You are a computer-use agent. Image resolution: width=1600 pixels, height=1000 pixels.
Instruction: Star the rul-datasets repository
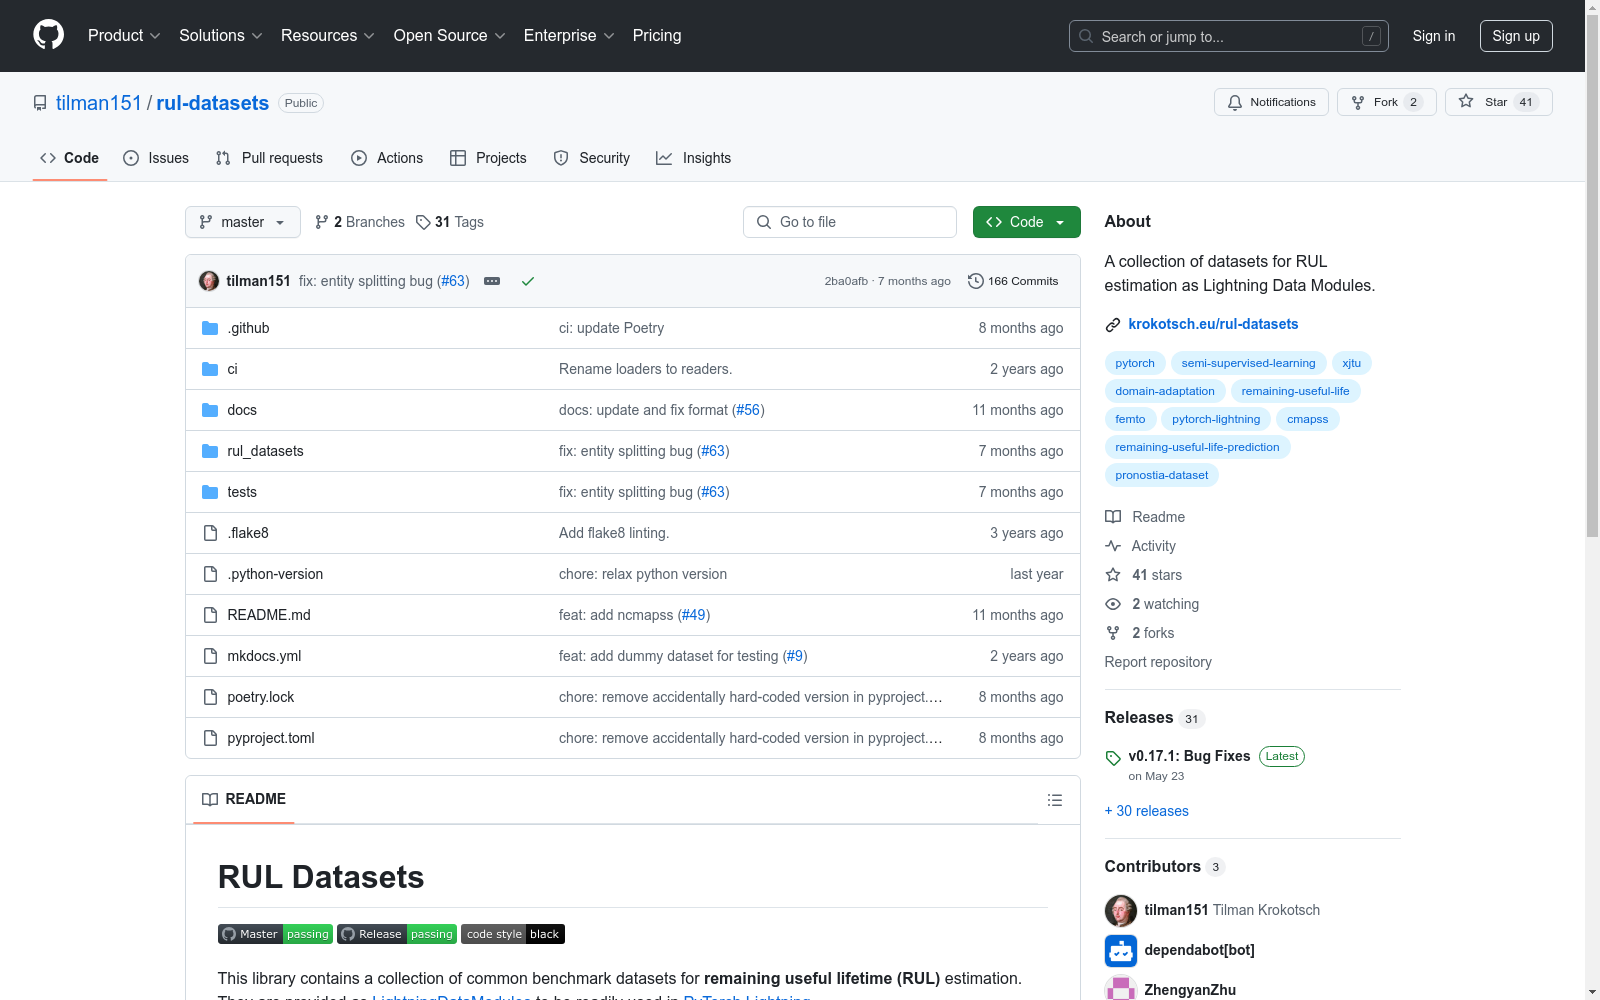click(x=1499, y=102)
